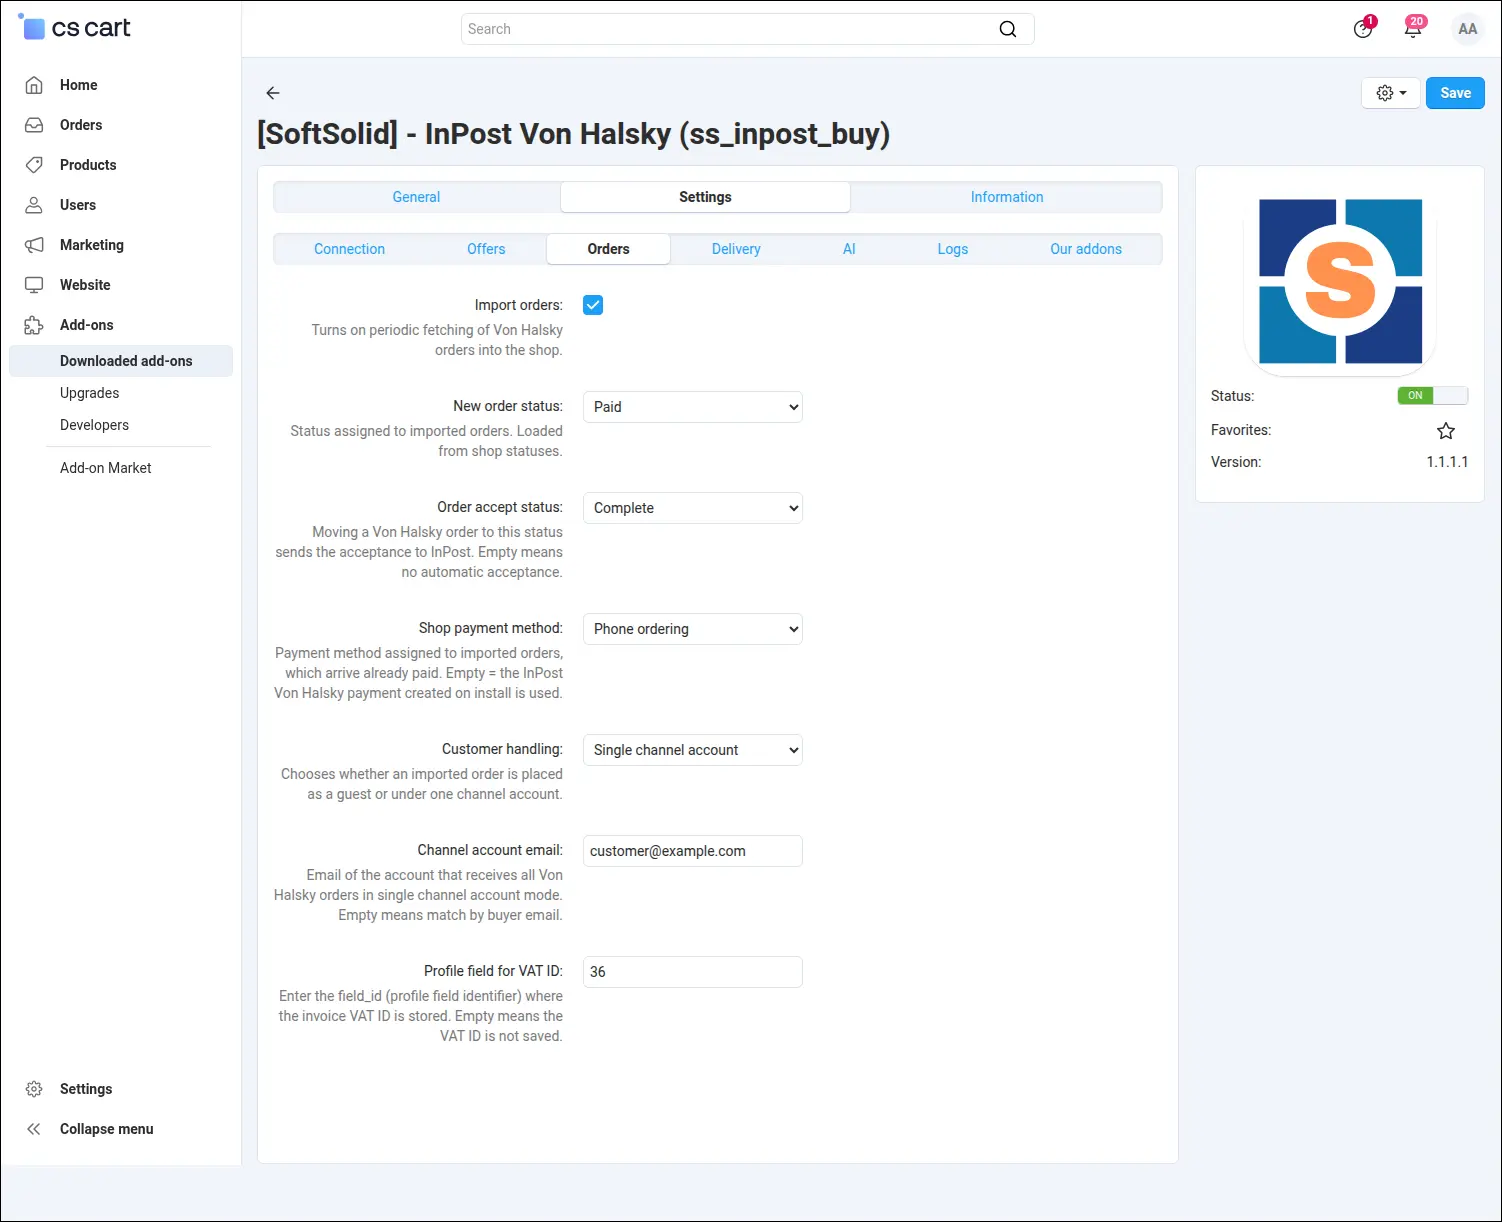
Task: Switch to the Information tab
Action: 1007,197
